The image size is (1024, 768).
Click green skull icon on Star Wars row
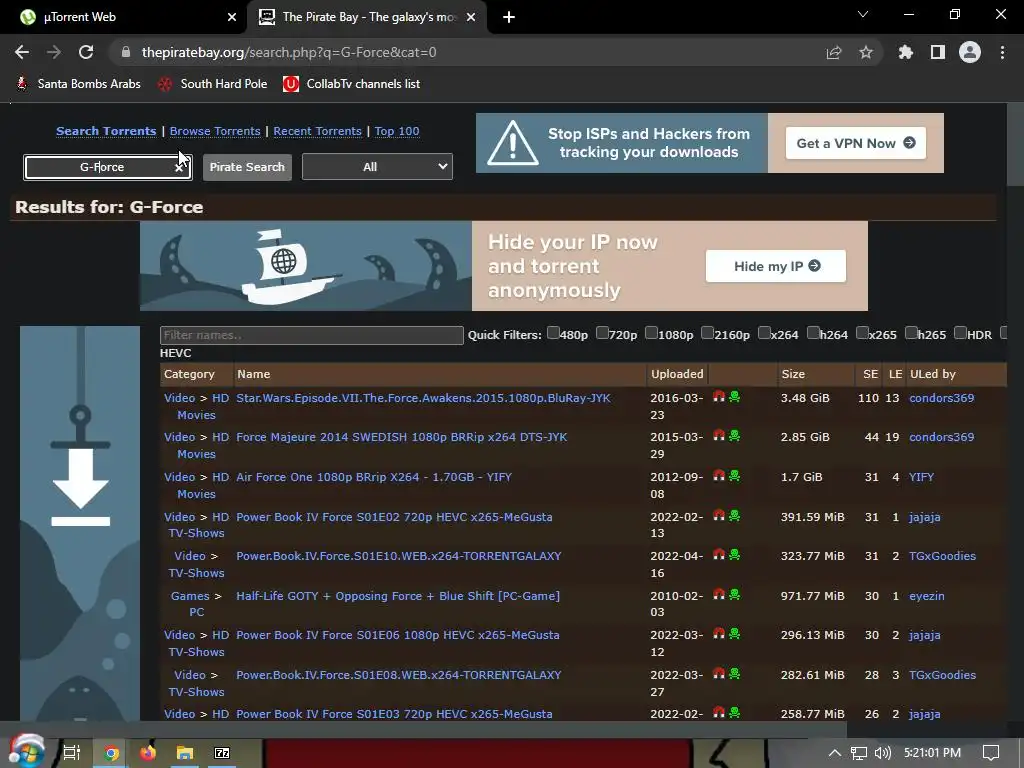[x=735, y=396]
